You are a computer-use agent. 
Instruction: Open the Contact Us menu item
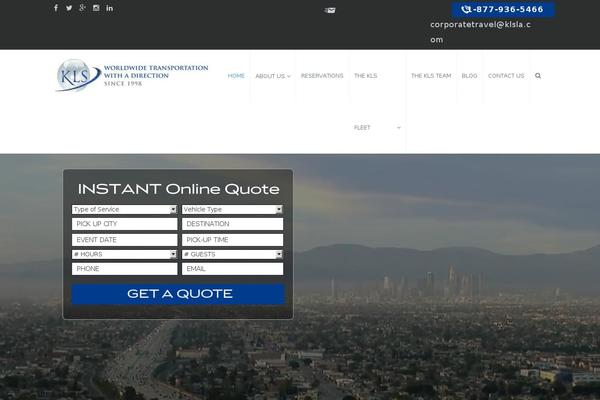point(506,76)
